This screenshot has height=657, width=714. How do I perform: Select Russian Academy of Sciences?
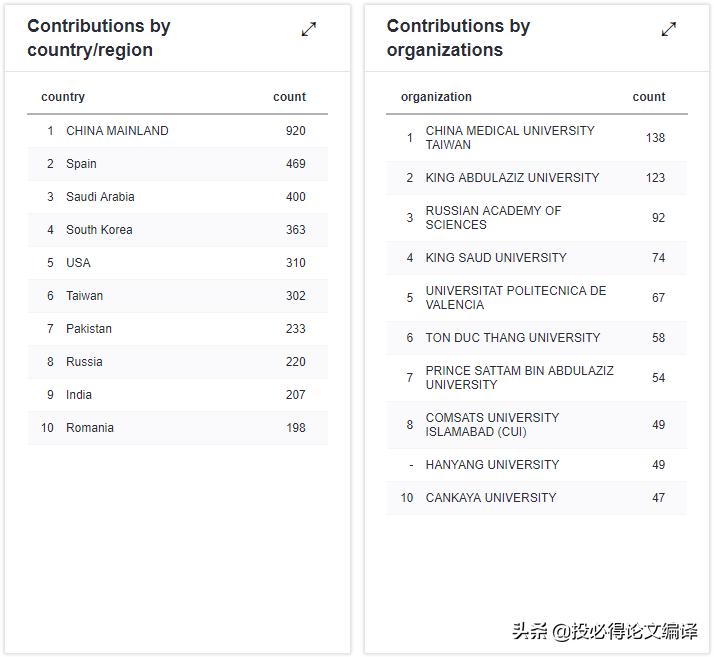point(493,218)
